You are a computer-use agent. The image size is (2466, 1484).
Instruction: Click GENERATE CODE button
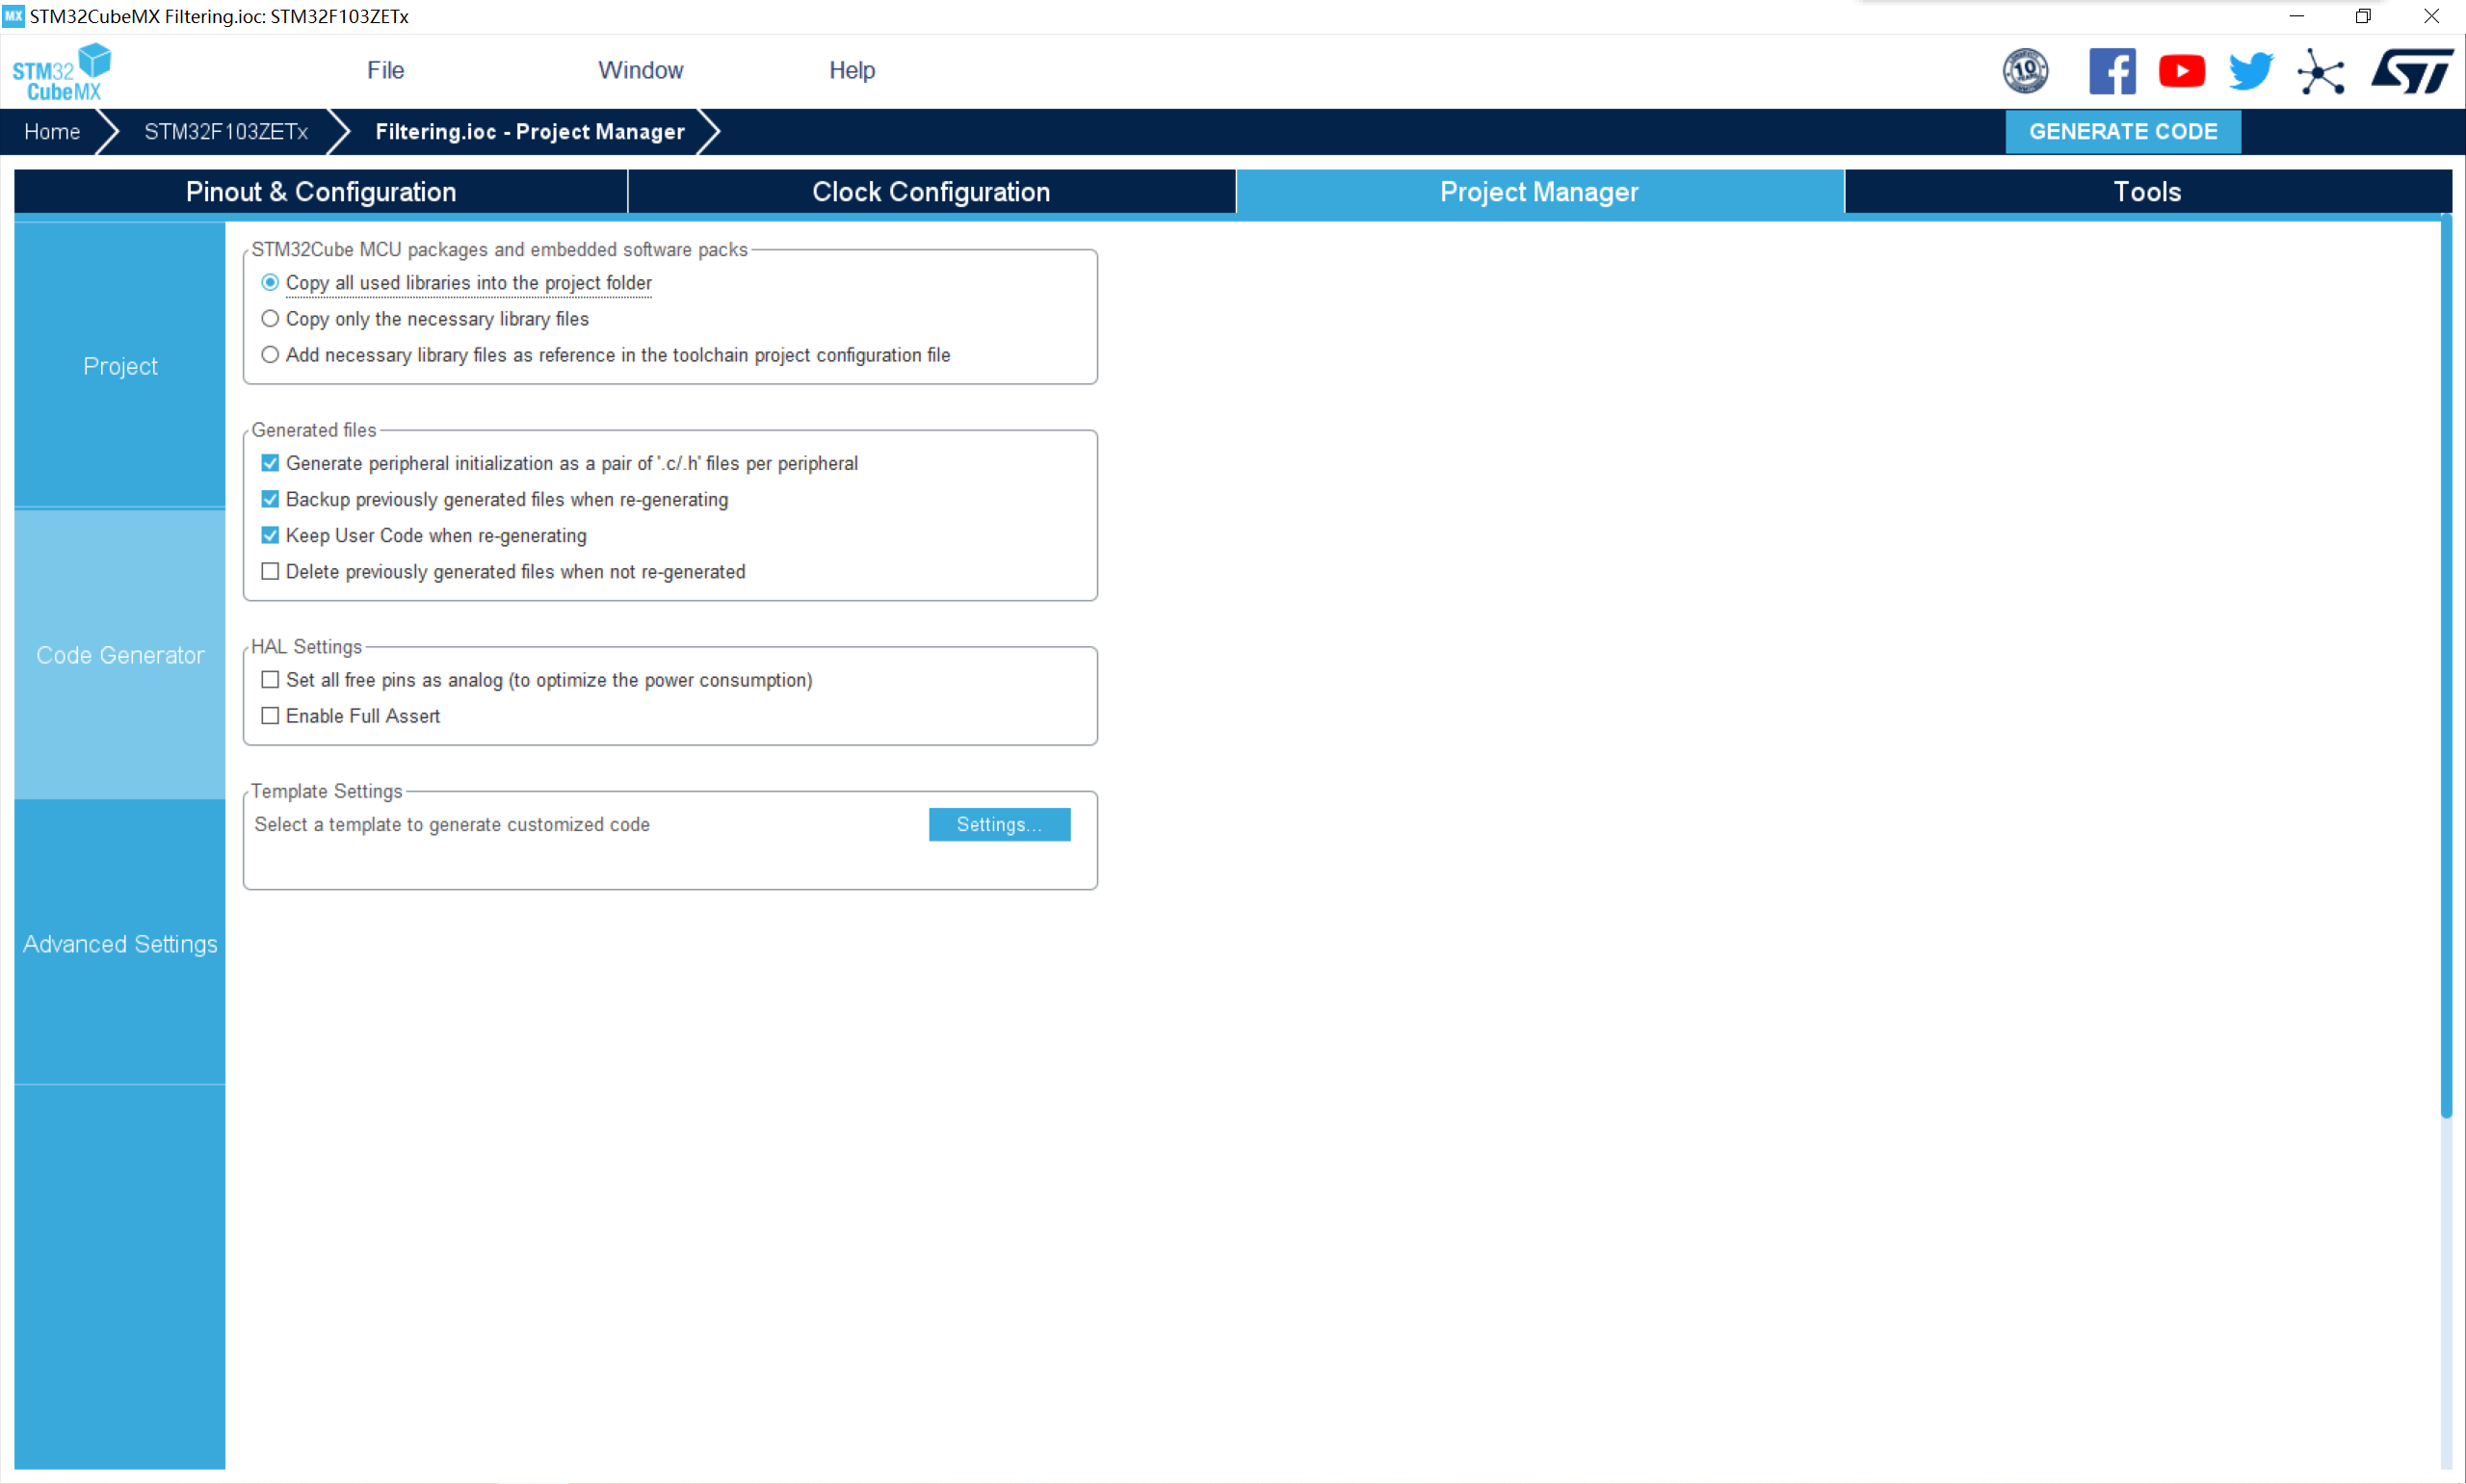(2121, 130)
